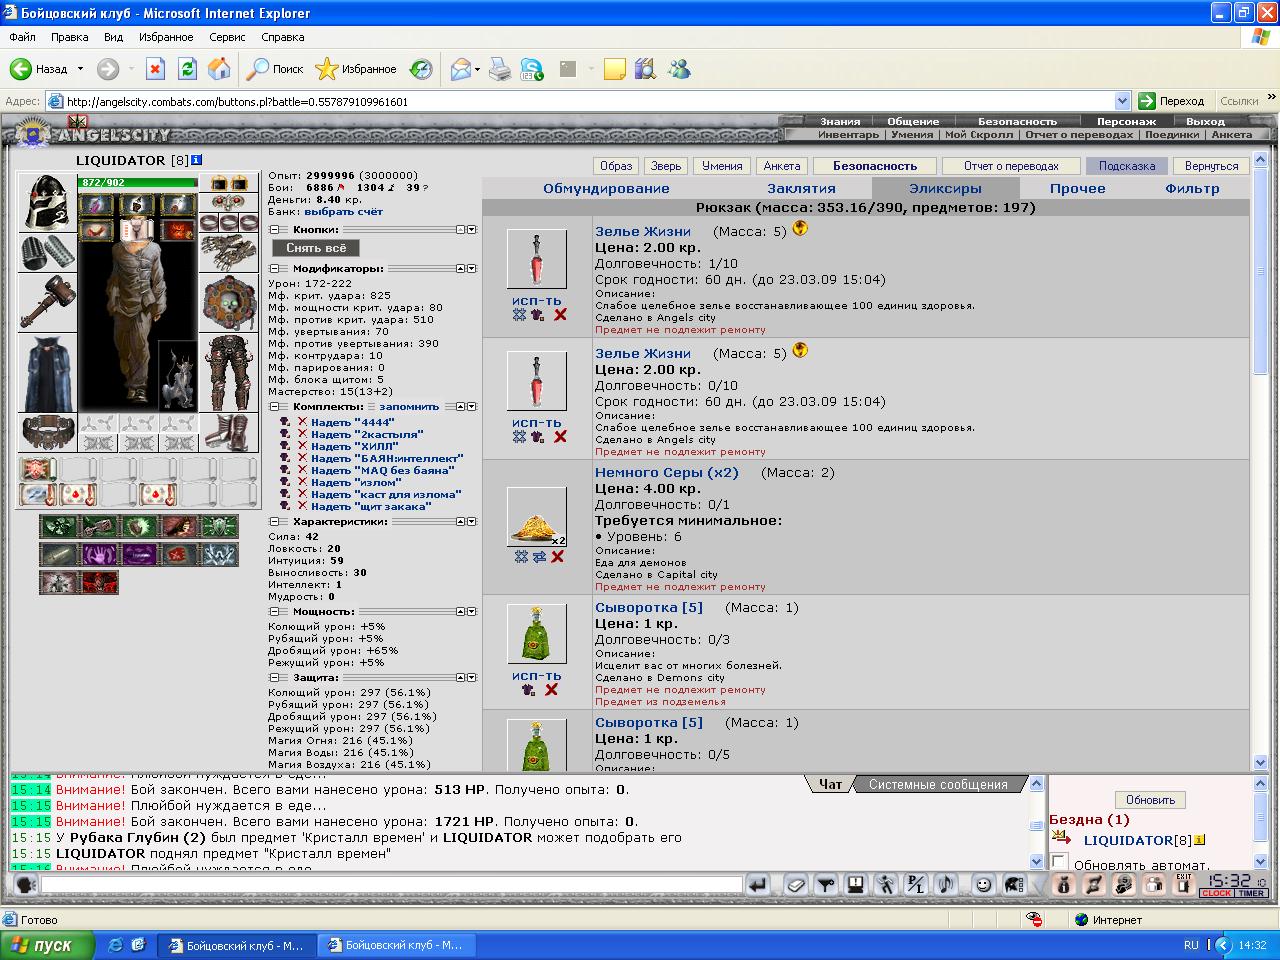Click the Подсказка button
The height and width of the screenshot is (960, 1280).
(1126, 166)
